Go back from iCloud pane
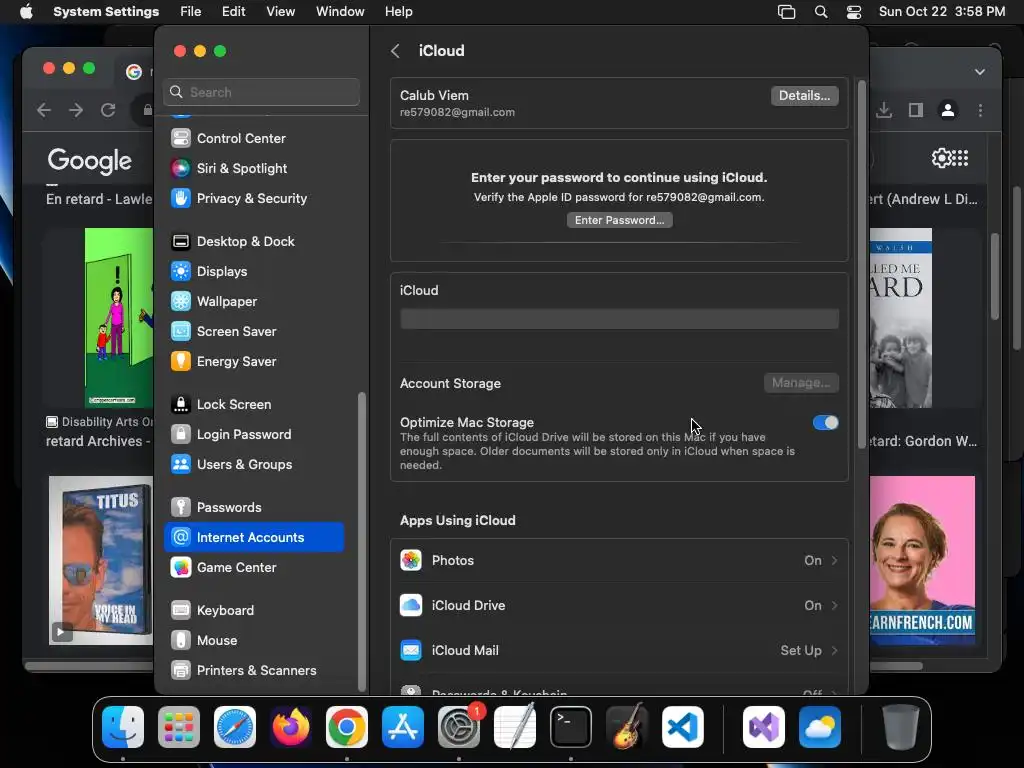This screenshot has width=1024, height=768. tap(395, 51)
